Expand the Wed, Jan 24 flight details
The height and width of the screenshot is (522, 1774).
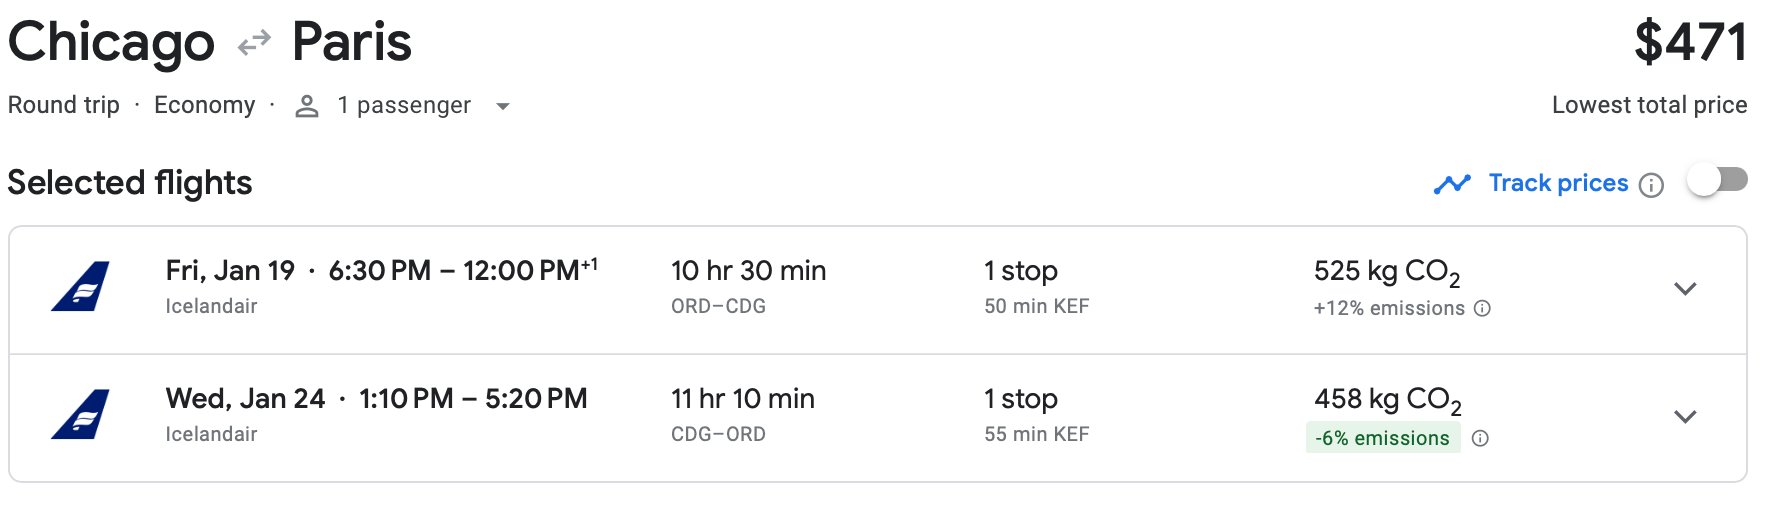[1685, 417]
